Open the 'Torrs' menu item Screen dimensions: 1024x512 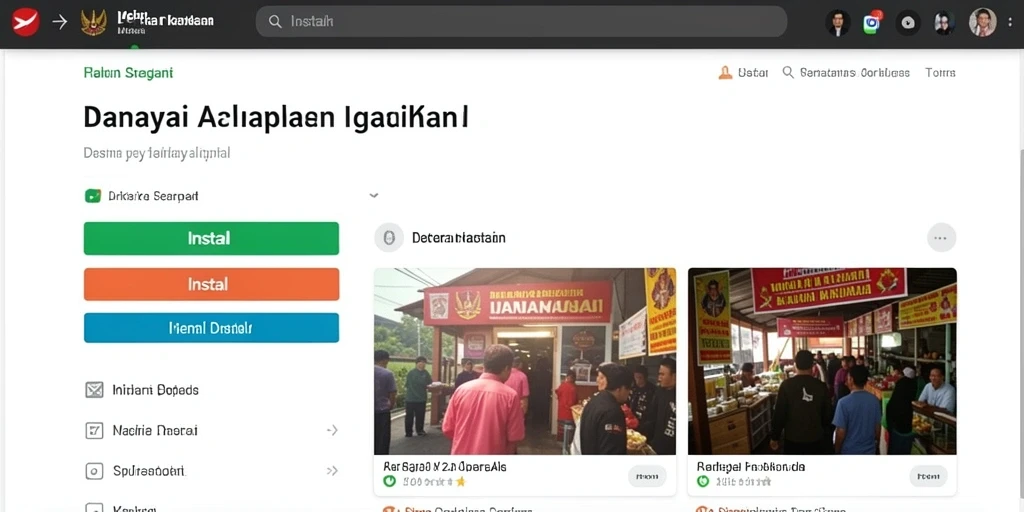[x=940, y=72]
